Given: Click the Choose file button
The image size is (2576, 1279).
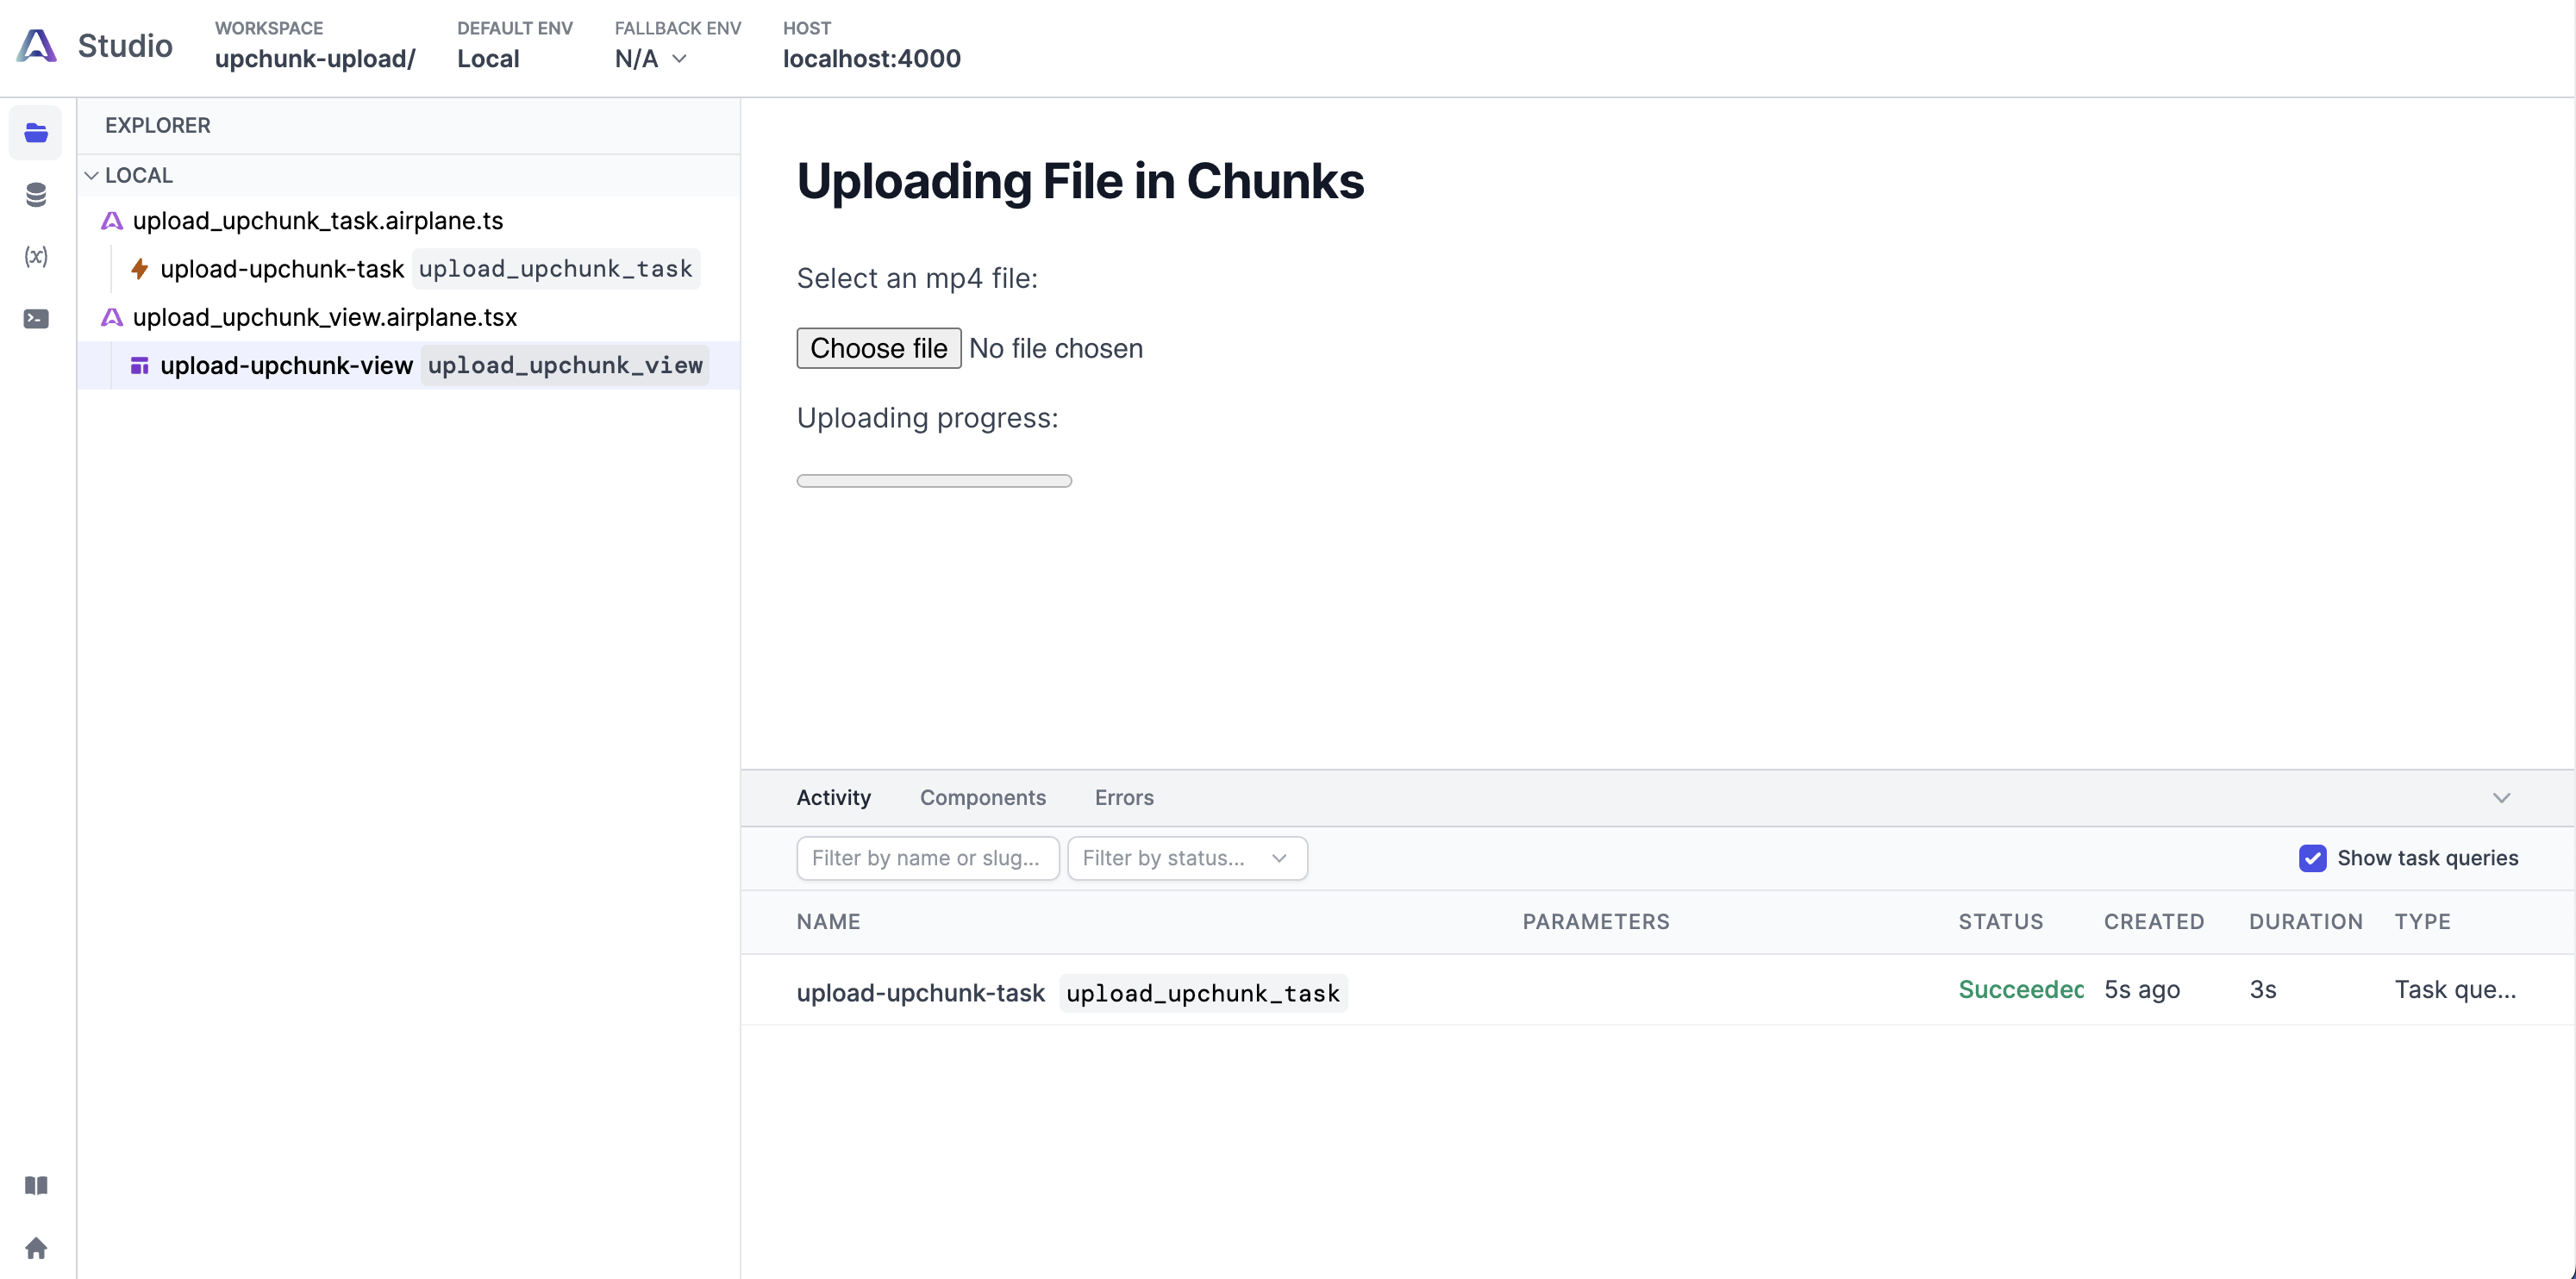Looking at the screenshot, I should [878, 348].
